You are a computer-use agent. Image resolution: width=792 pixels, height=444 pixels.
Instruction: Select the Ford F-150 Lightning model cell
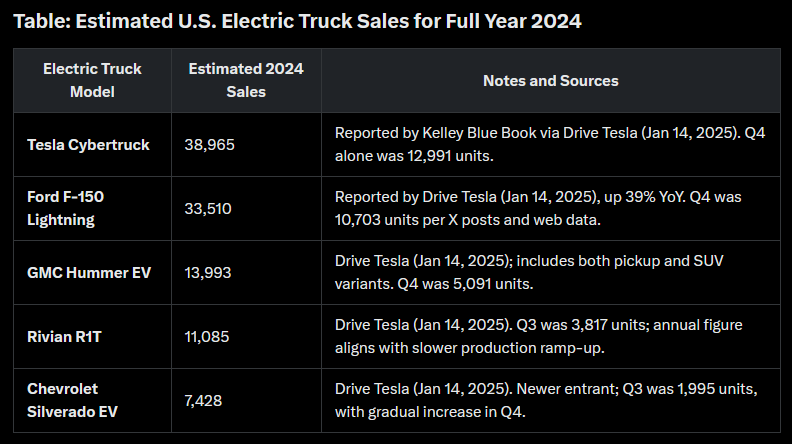[x=66, y=208]
